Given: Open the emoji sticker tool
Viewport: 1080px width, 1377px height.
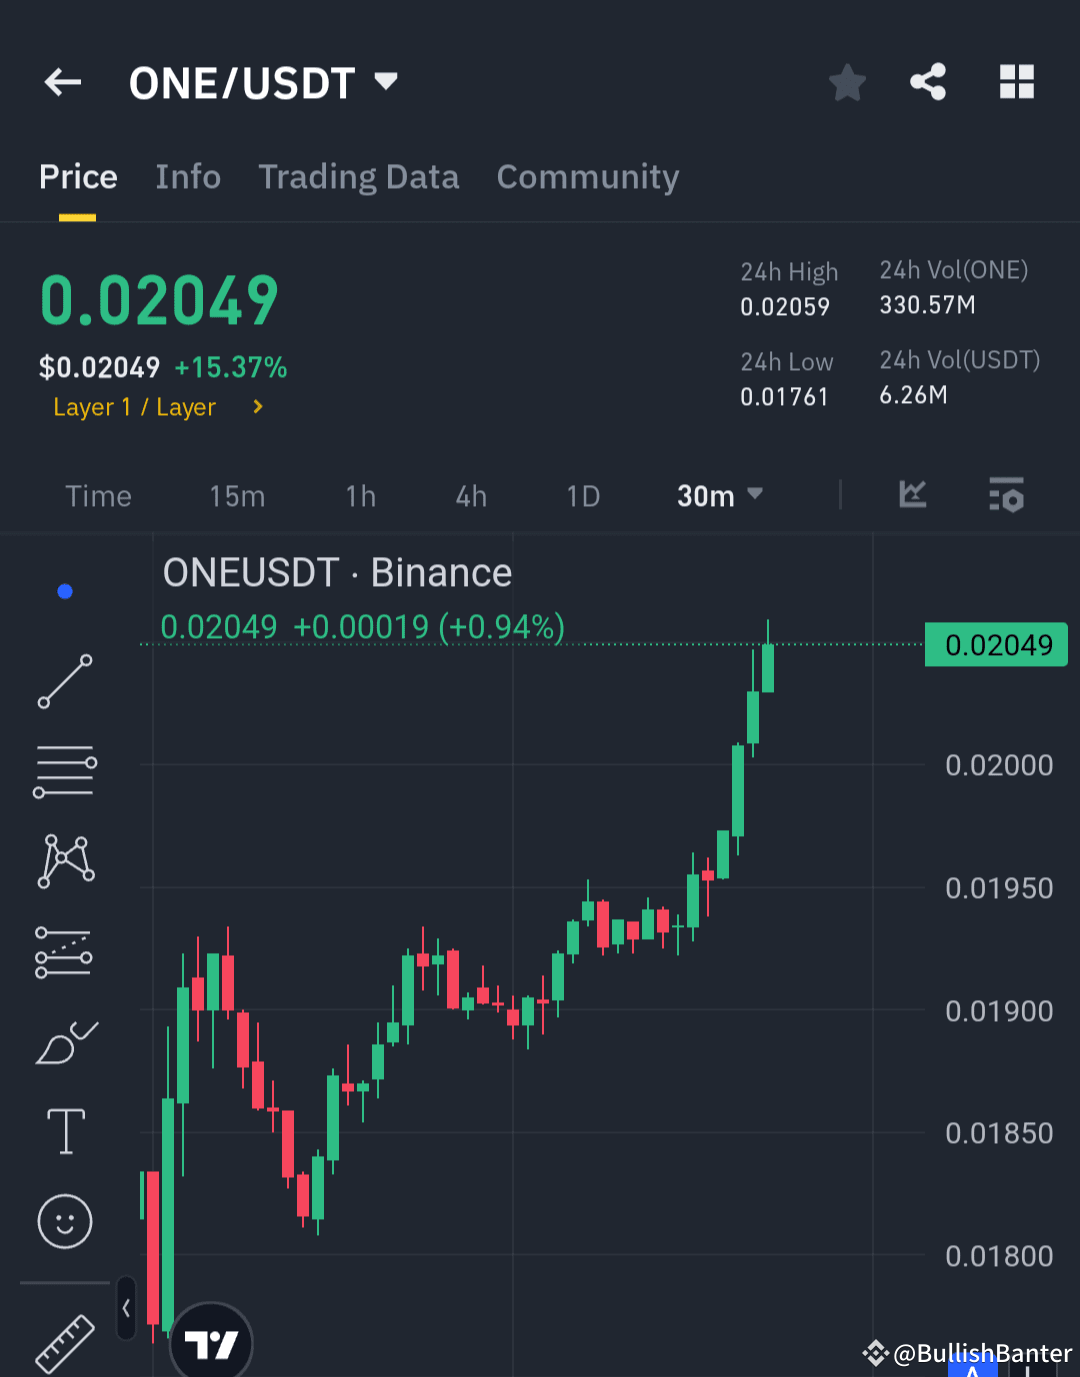Looking at the screenshot, I should [64, 1221].
